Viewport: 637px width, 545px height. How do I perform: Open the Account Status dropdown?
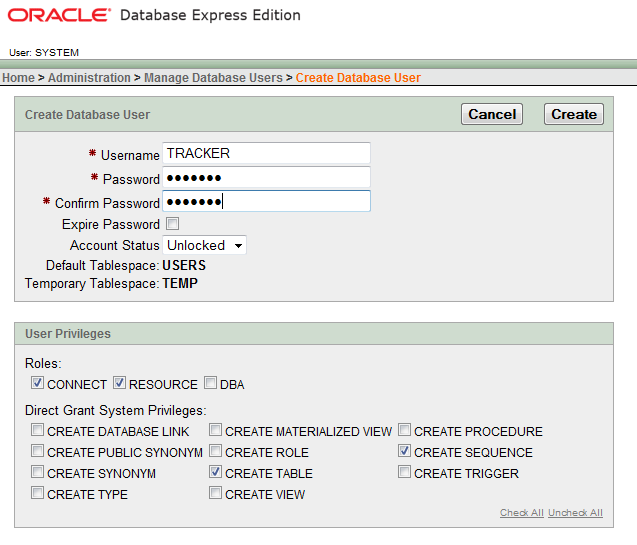[x=205, y=245]
